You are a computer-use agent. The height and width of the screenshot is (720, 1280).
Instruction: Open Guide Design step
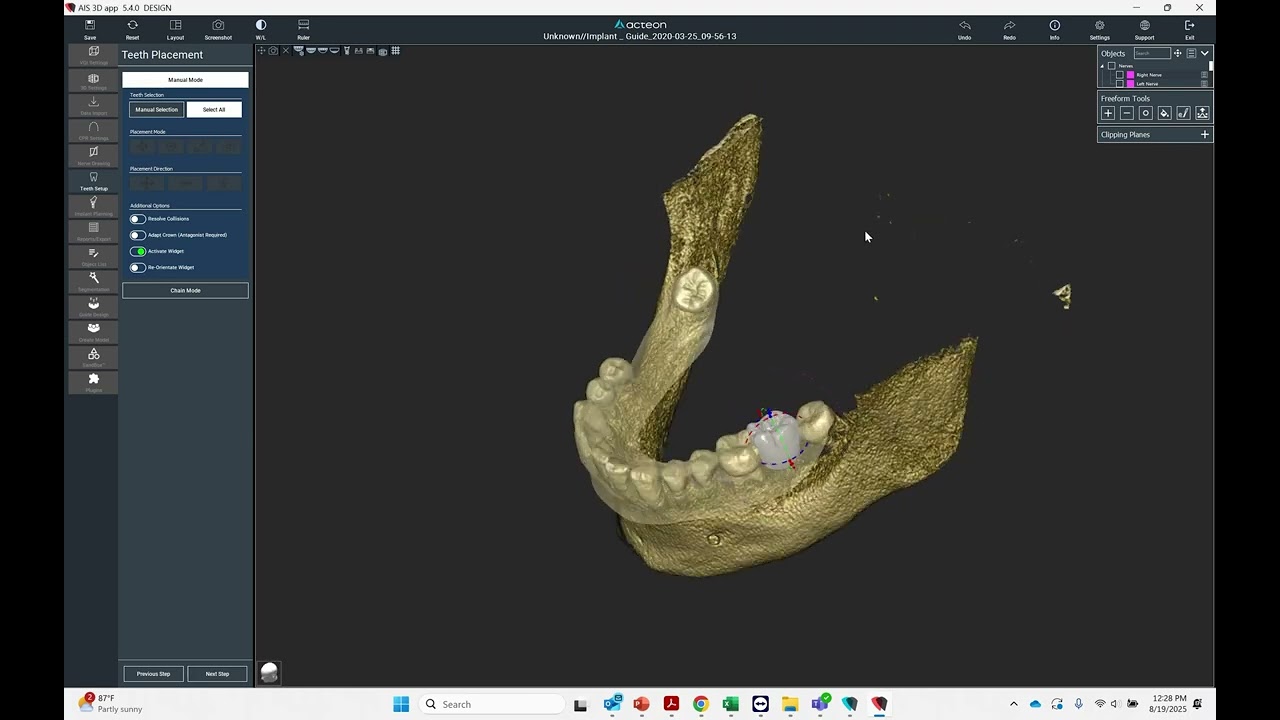tap(94, 307)
